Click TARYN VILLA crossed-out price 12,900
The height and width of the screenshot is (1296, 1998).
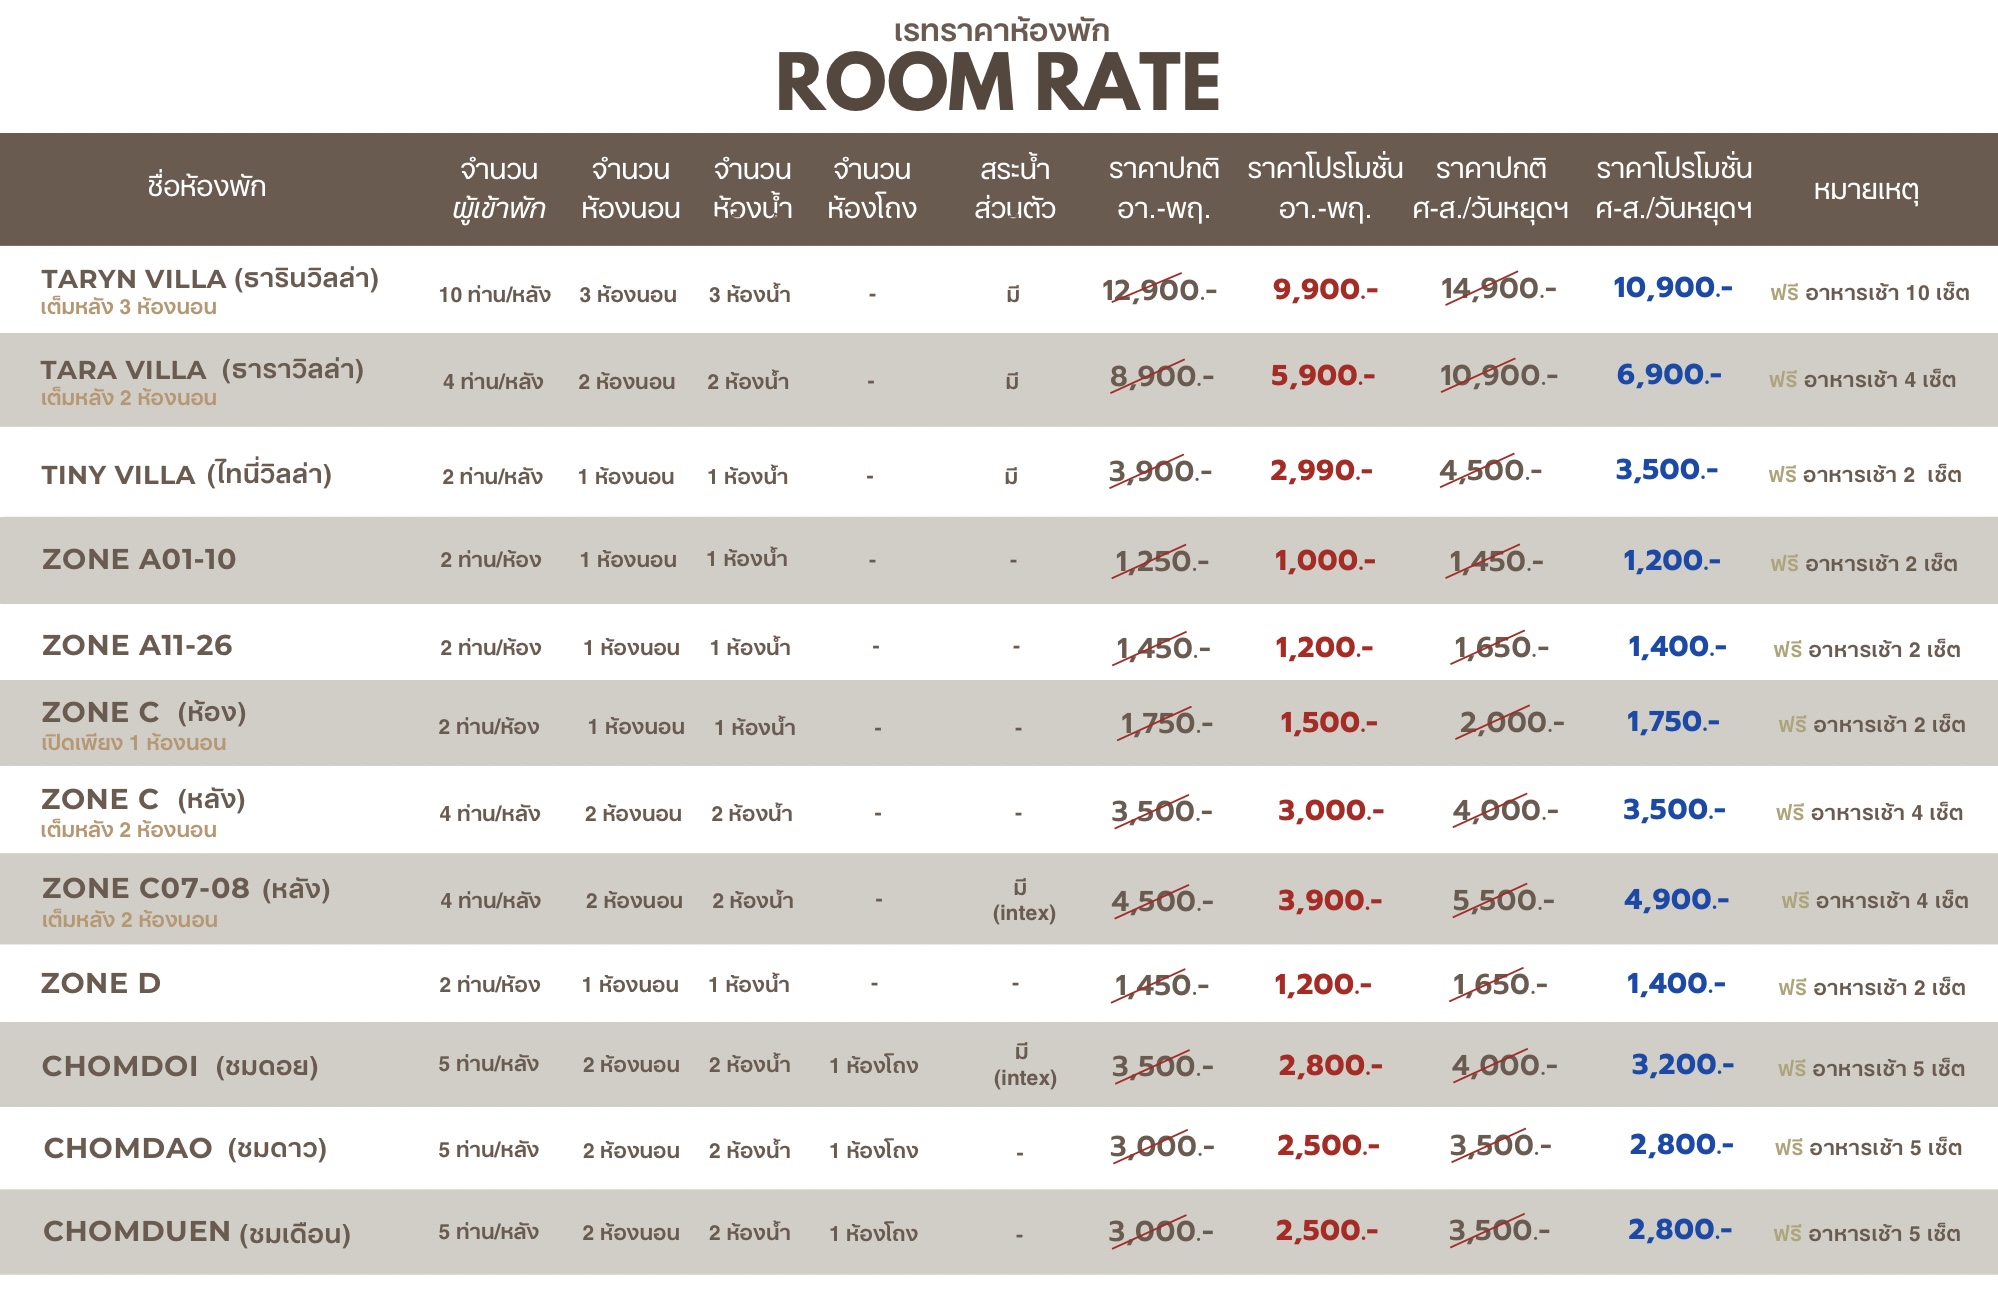pyautogui.click(x=1159, y=290)
